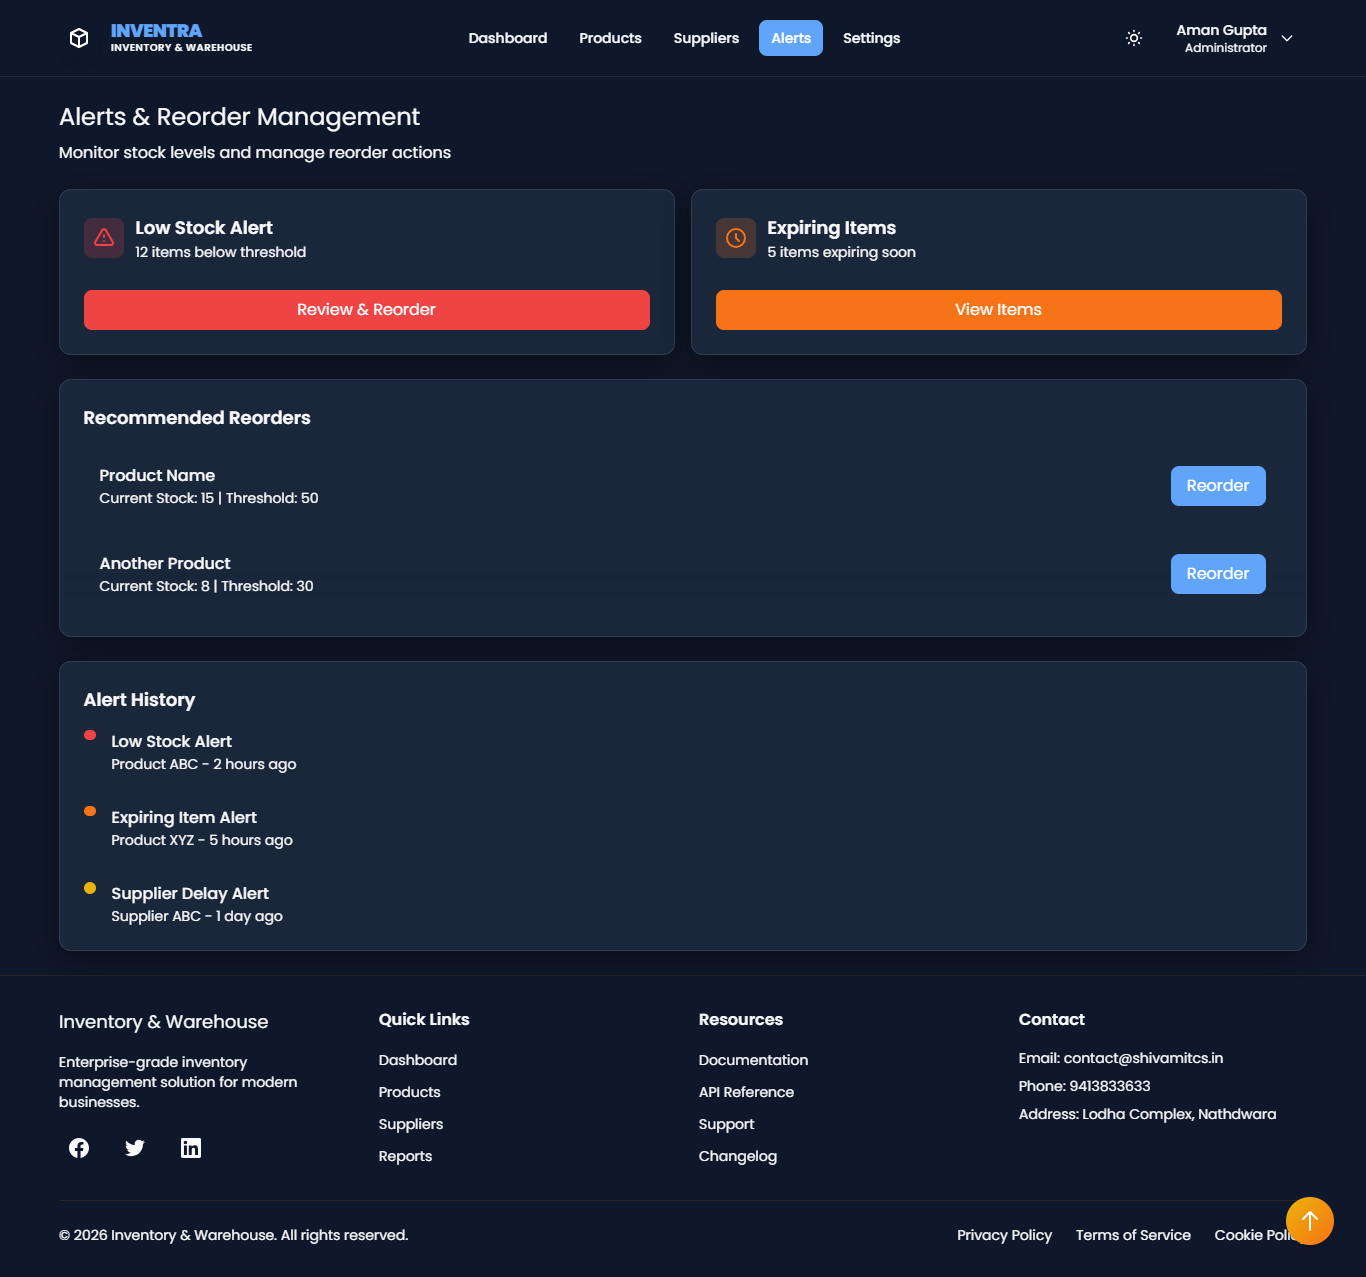This screenshot has width=1366, height=1277.
Task: Click the INVENTRA brand name text
Action: (x=156, y=31)
